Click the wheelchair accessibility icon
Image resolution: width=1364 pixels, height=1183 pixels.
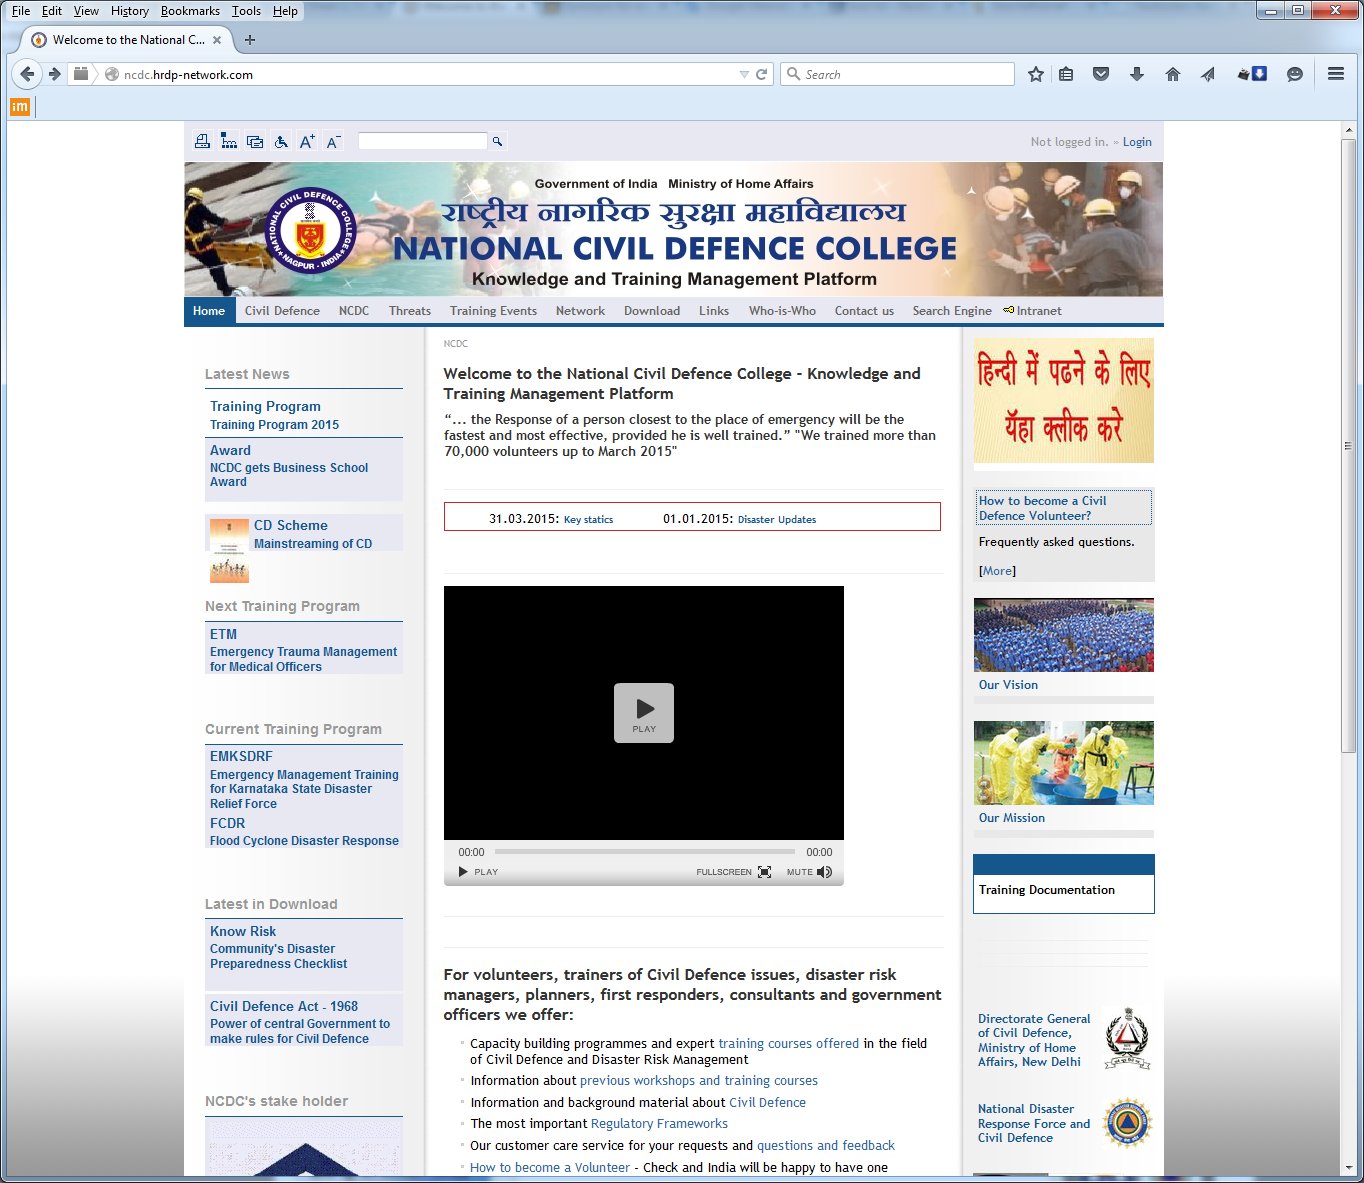(281, 141)
